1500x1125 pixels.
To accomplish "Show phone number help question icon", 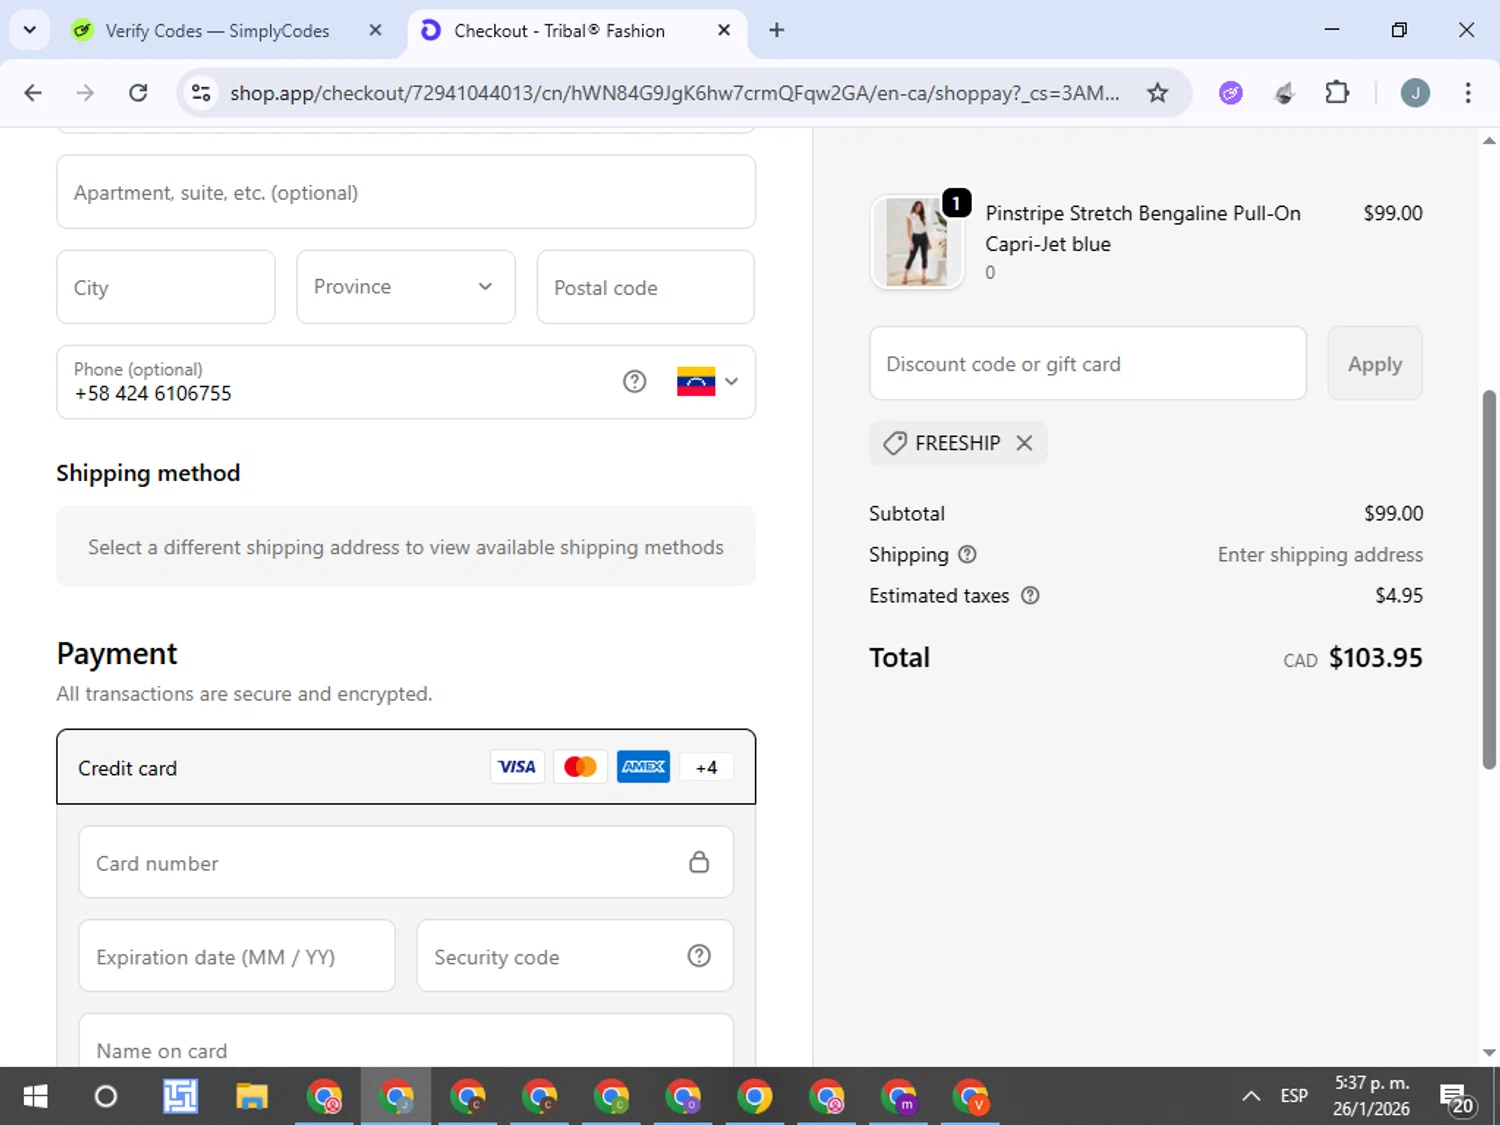I will tap(634, 381).
